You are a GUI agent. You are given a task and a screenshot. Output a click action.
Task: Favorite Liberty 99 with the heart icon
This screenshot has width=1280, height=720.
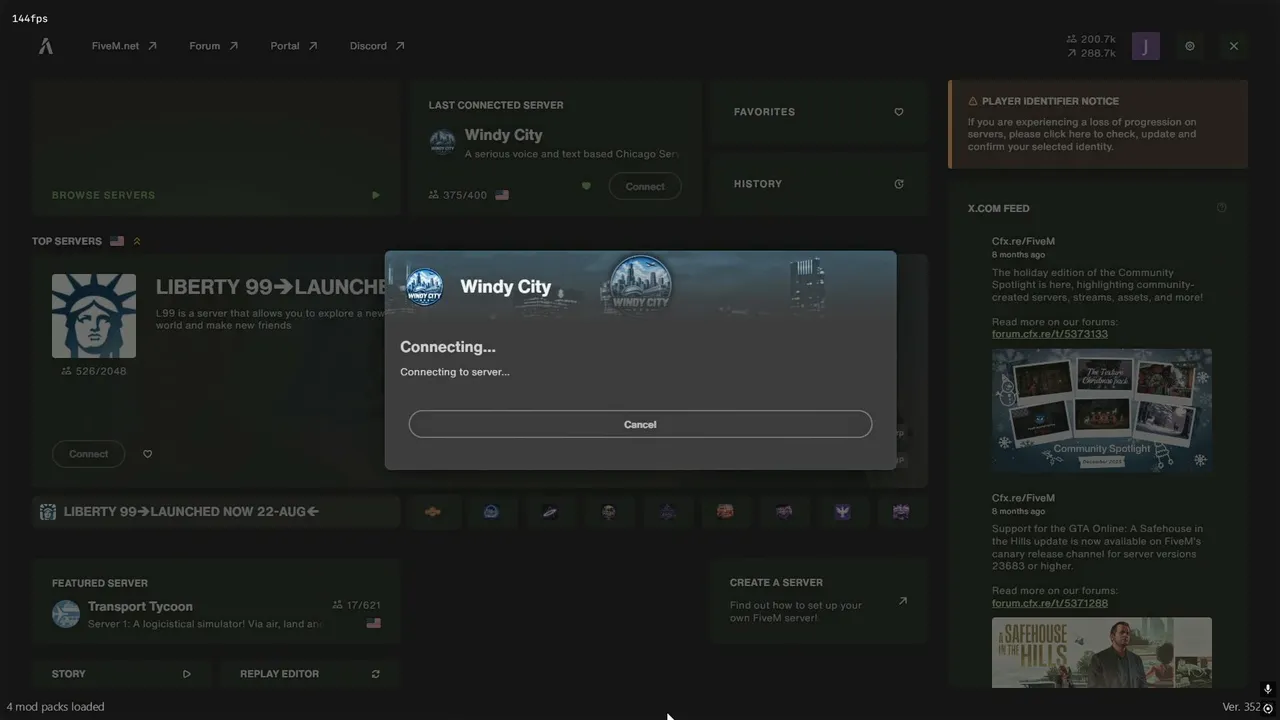pos(147,454)
